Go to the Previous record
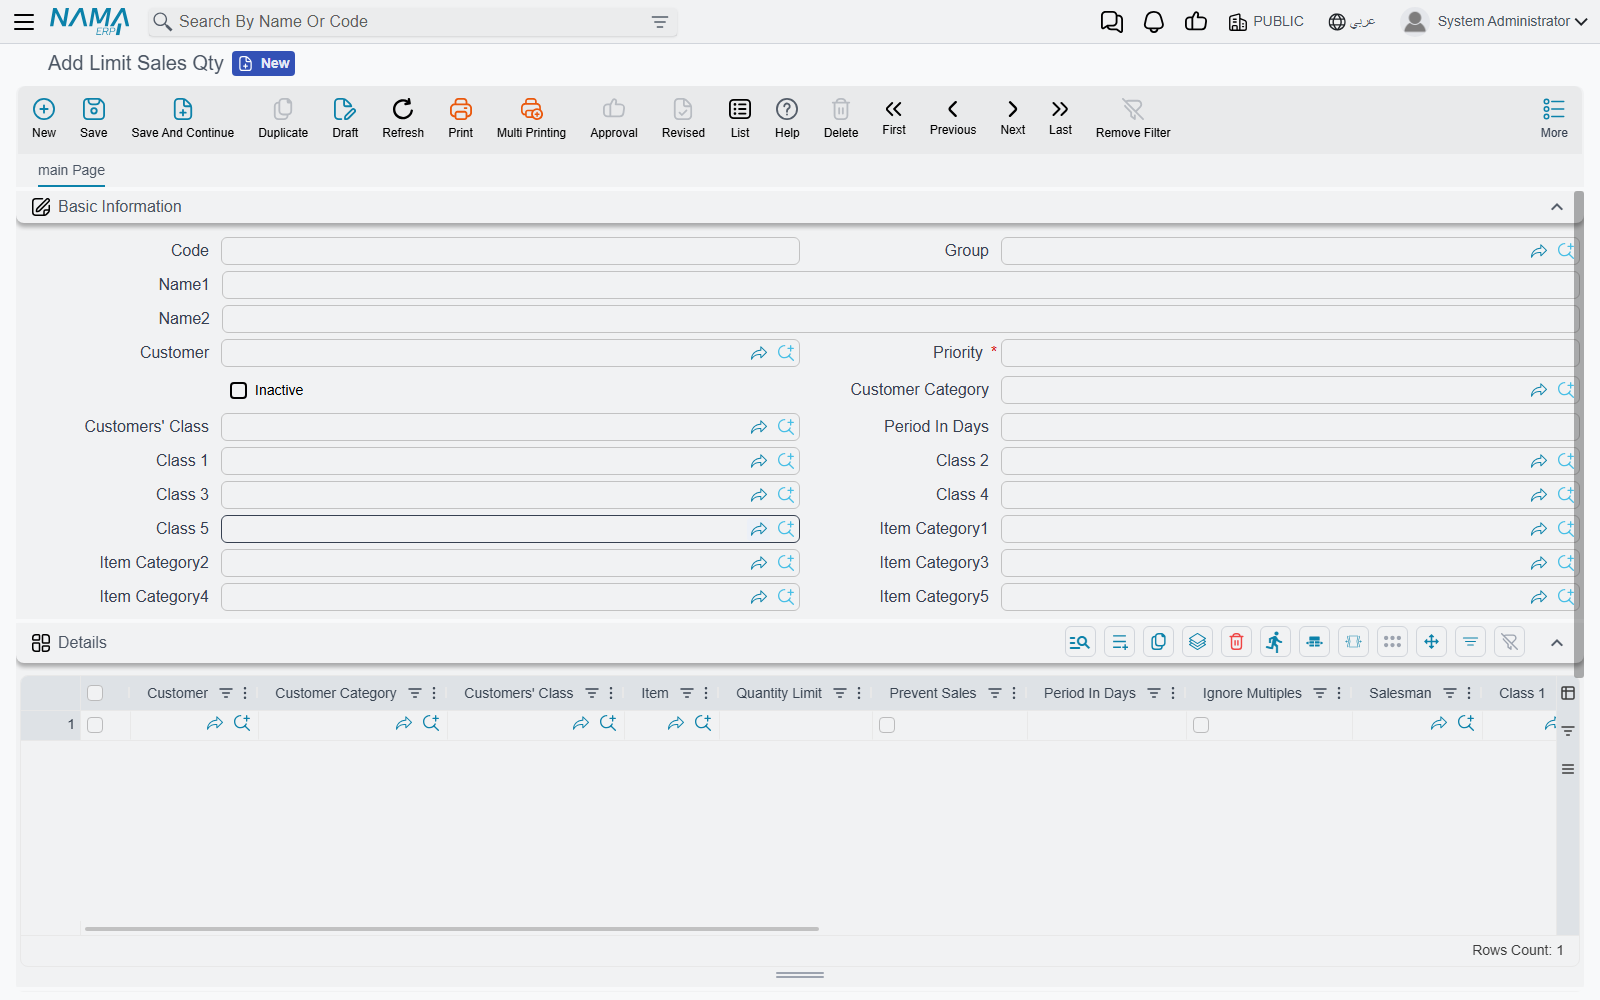This screenshot has width=1600, height=1000. click(x=953, y=117)
